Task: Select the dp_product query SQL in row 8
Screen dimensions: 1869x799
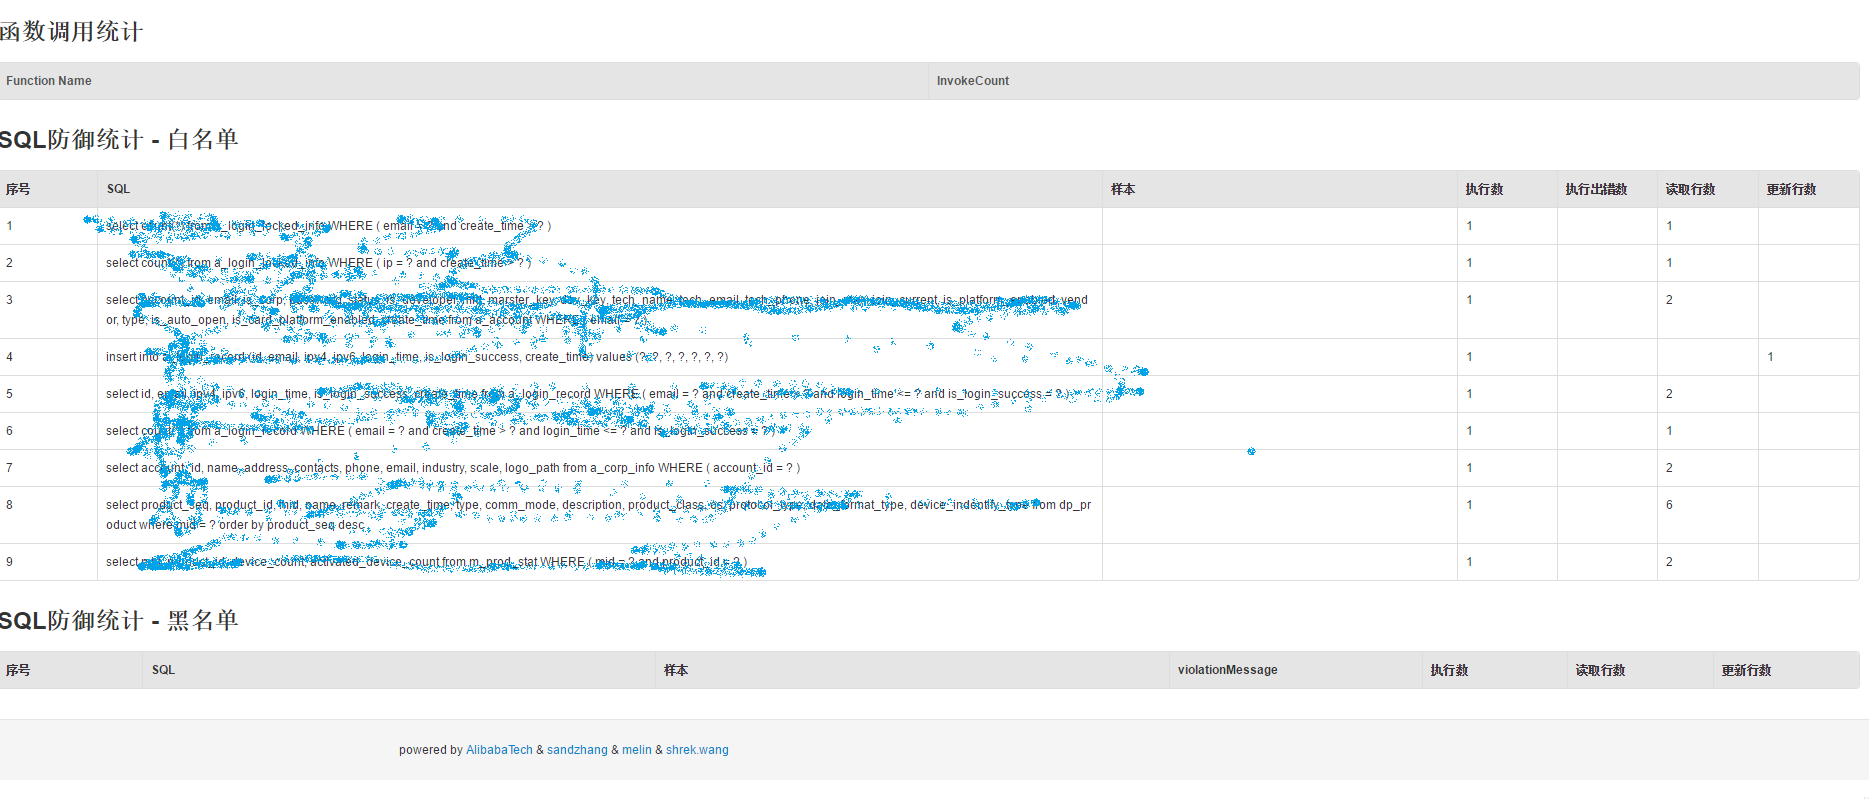Action: tap(598, 515)
